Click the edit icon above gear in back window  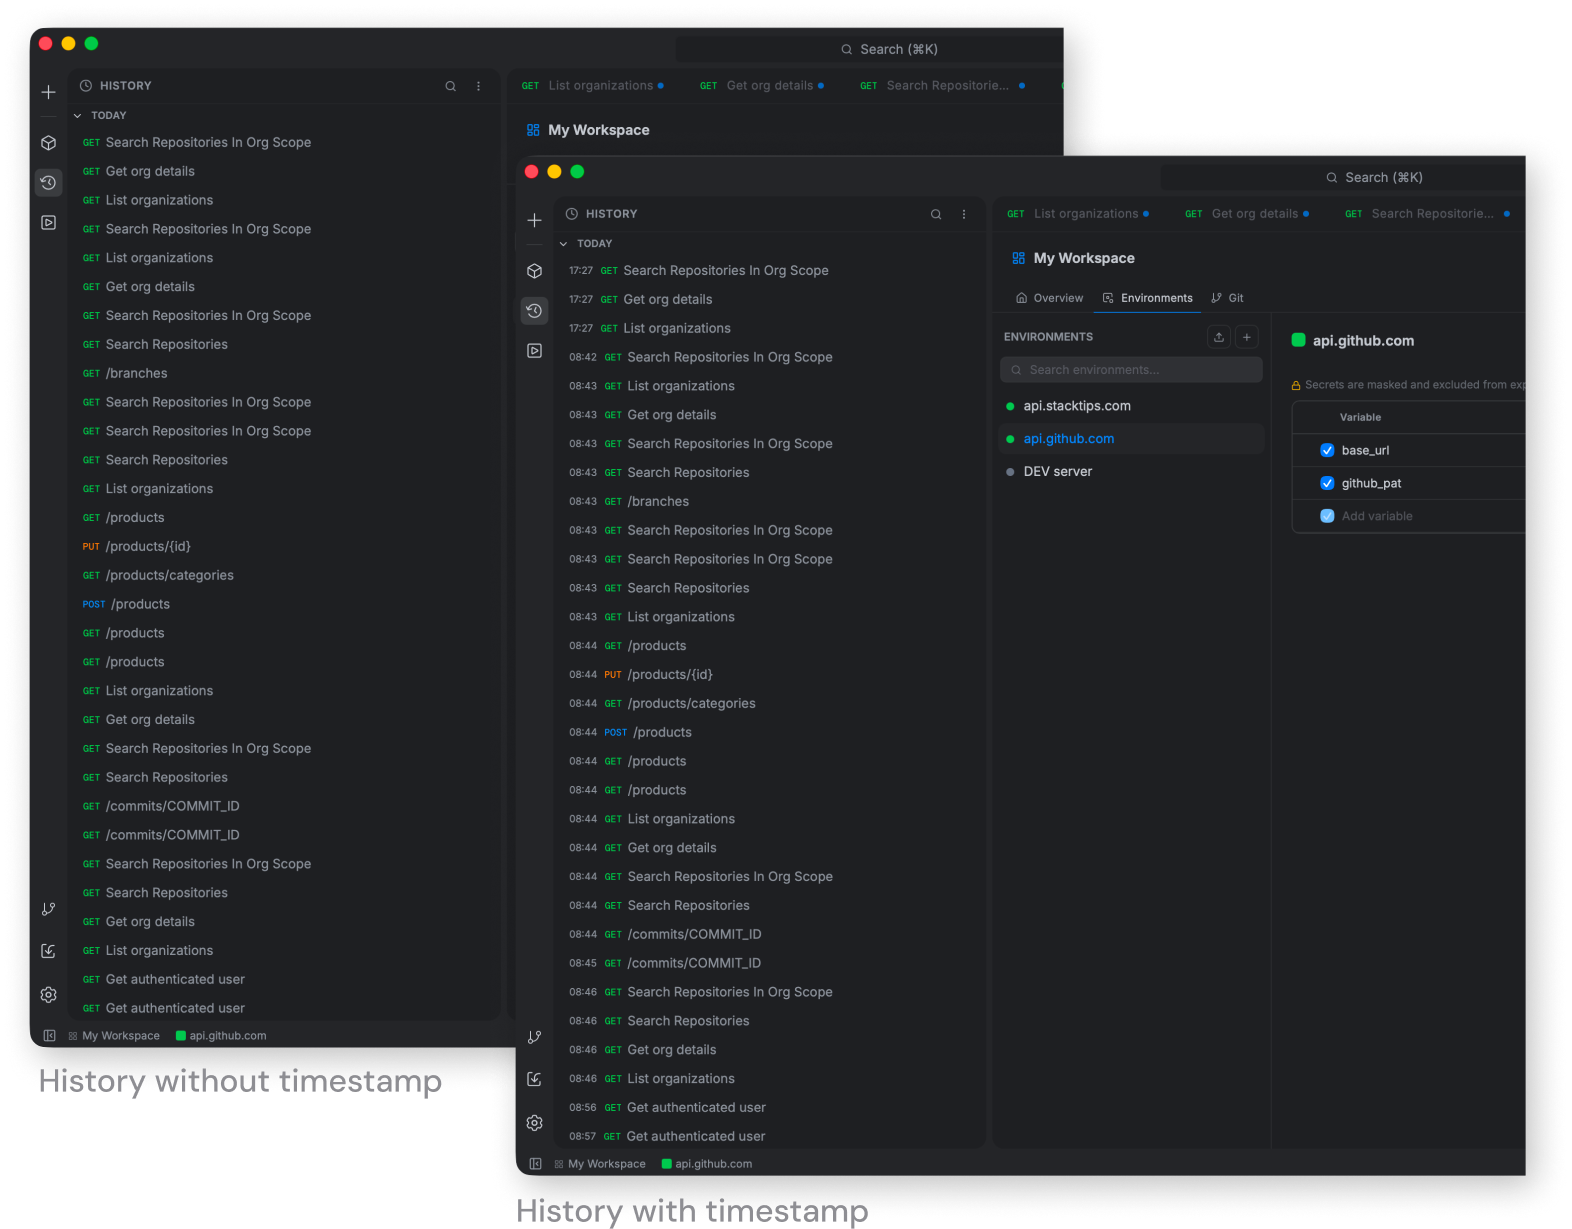[x=48, y=951]
